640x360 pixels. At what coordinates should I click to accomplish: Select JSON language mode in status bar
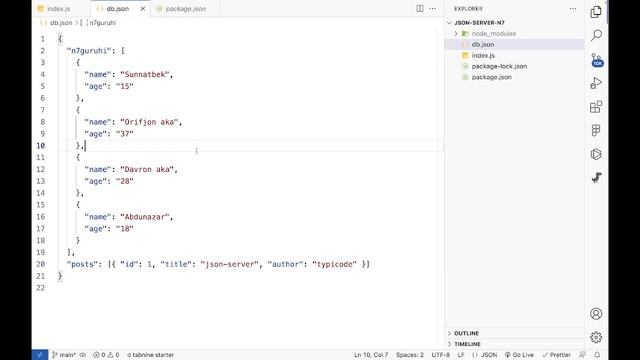484,355
